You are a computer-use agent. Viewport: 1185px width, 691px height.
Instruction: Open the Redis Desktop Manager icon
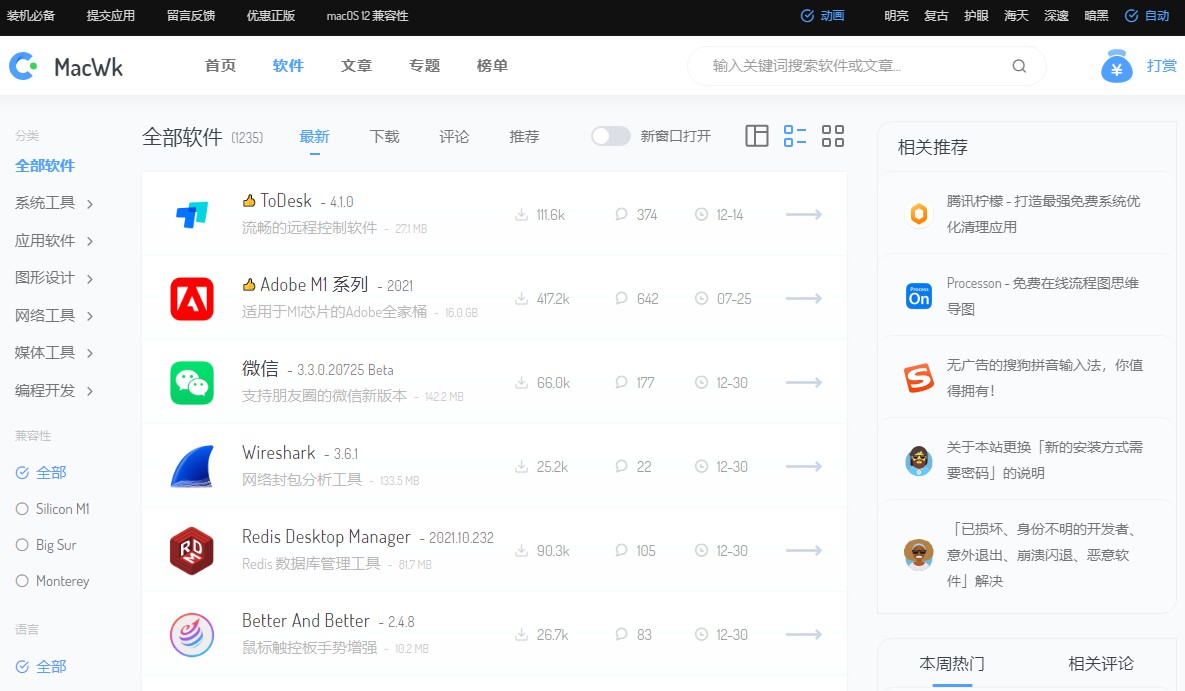click(x=192, y=550)
